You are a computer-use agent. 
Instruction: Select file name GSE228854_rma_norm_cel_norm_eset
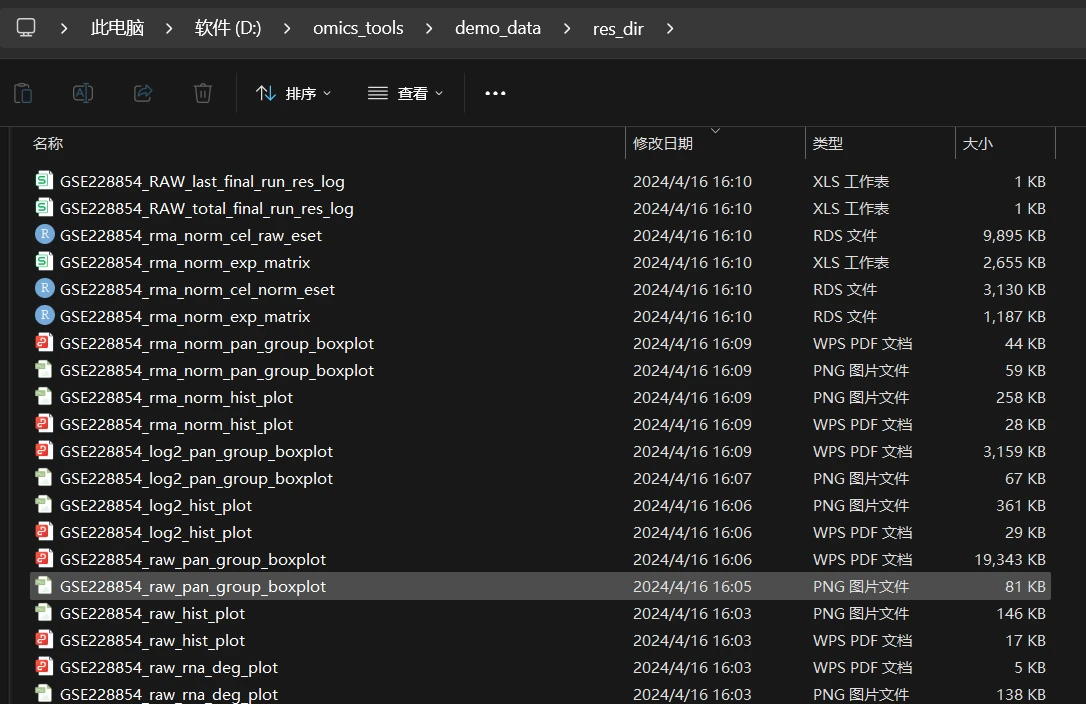click(x=197, y=290)
